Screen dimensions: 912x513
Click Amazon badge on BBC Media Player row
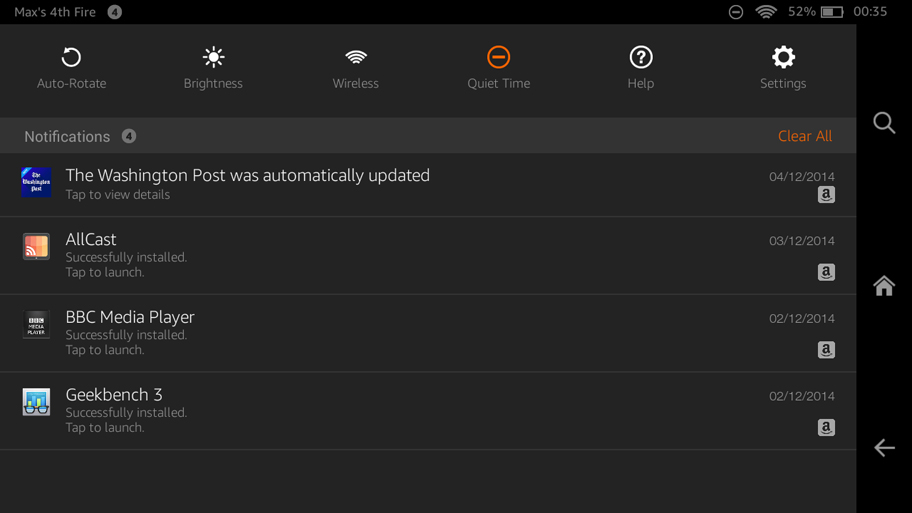[826, 350]
